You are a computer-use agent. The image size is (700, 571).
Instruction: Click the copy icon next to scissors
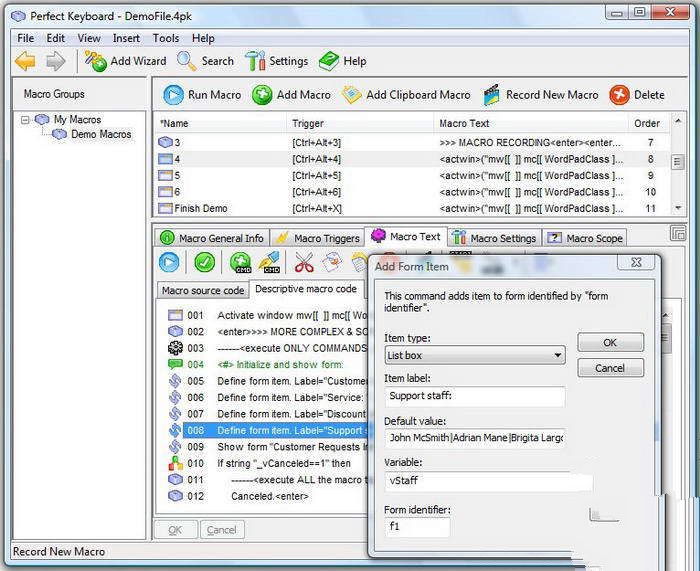pos(332,263)
